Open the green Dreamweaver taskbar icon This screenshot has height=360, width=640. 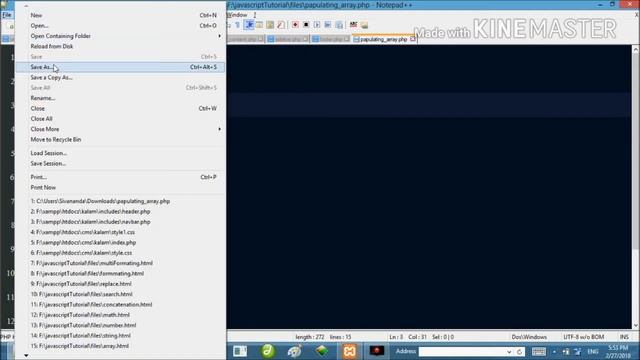pyautogui.click(x=268, y=351)
